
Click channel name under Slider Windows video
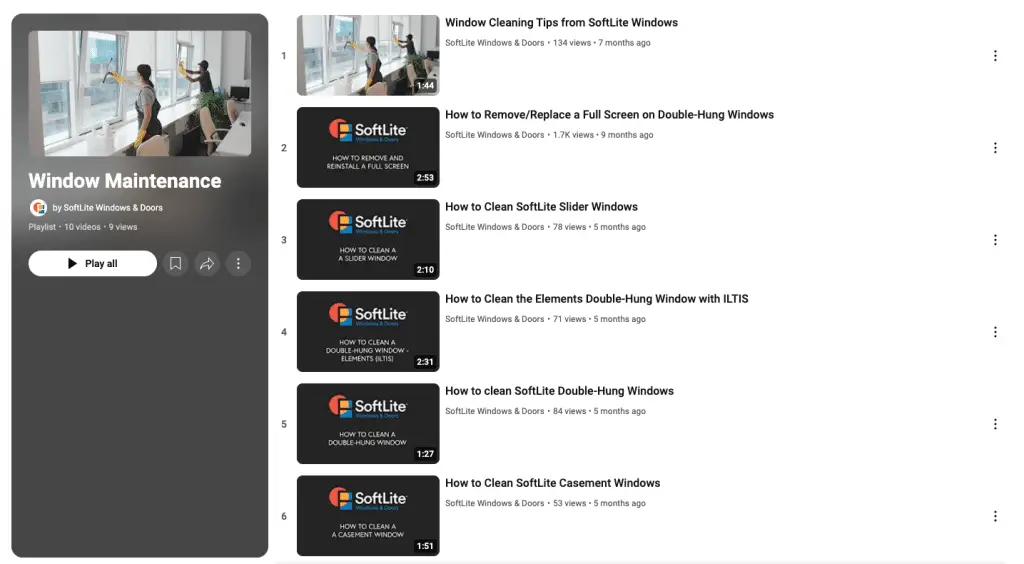494,227
